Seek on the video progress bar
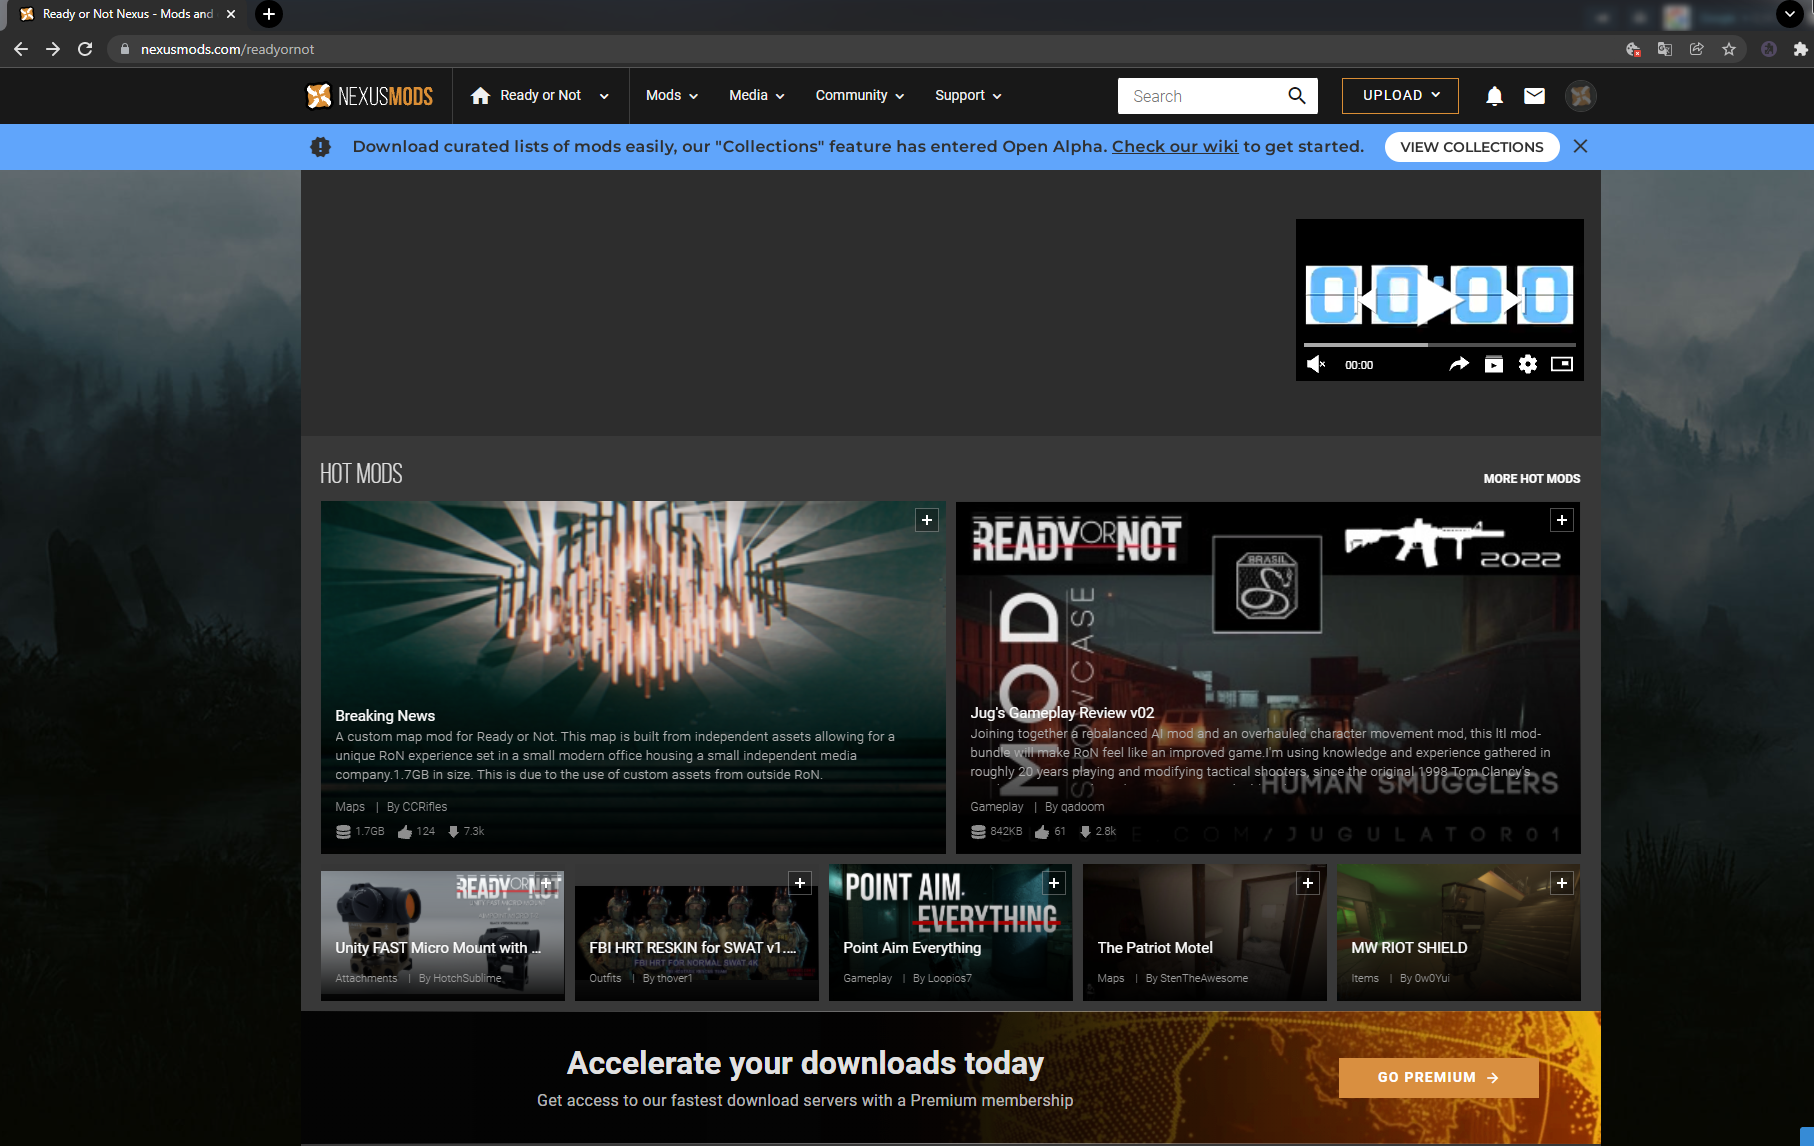1814x1146 pixels. click(1439, 345)
